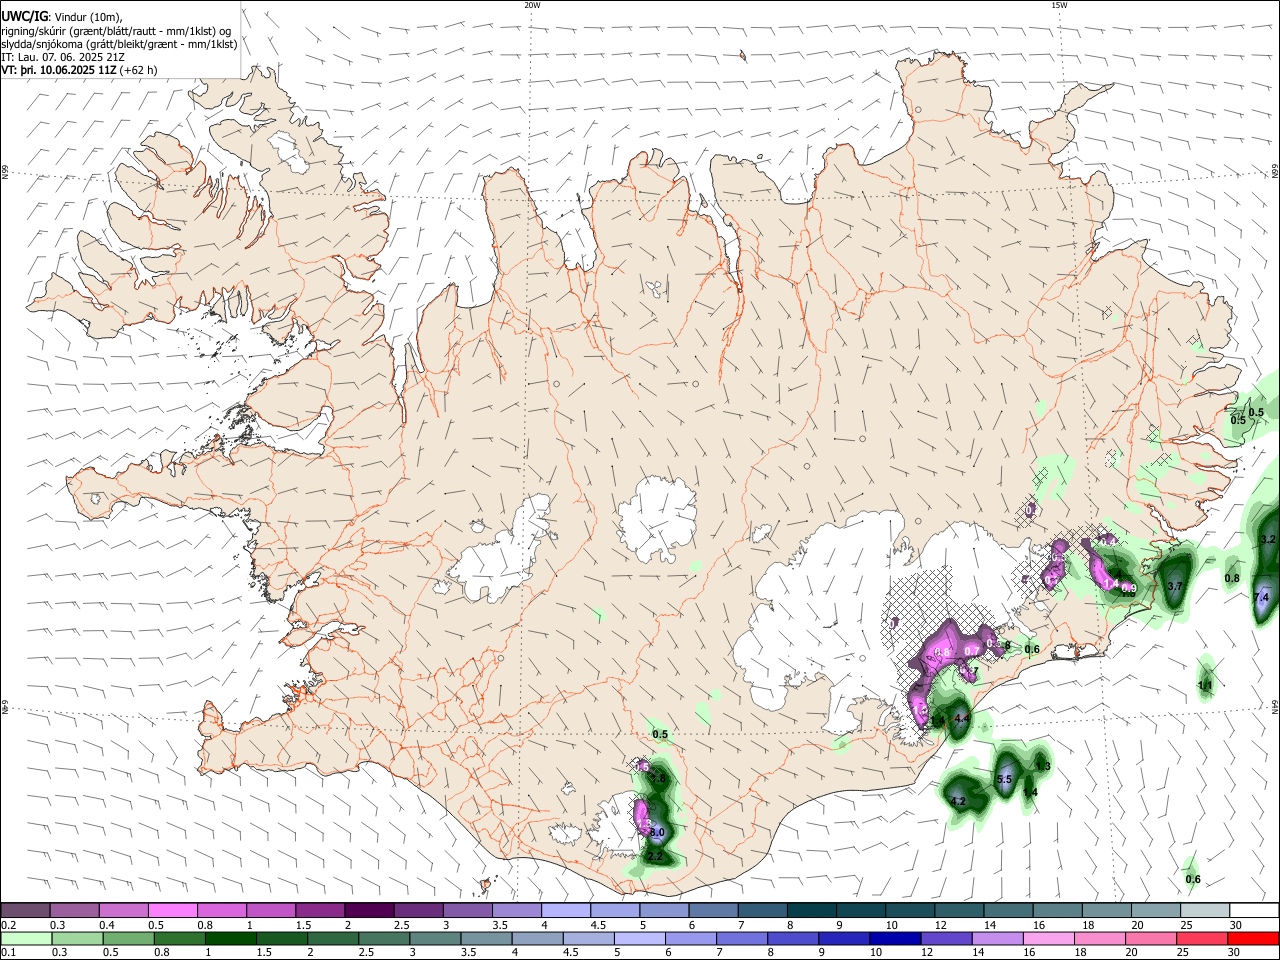Click the '0.1' legend scale label
Screen dimensions: 1280x960
click(x=7, y=953)
